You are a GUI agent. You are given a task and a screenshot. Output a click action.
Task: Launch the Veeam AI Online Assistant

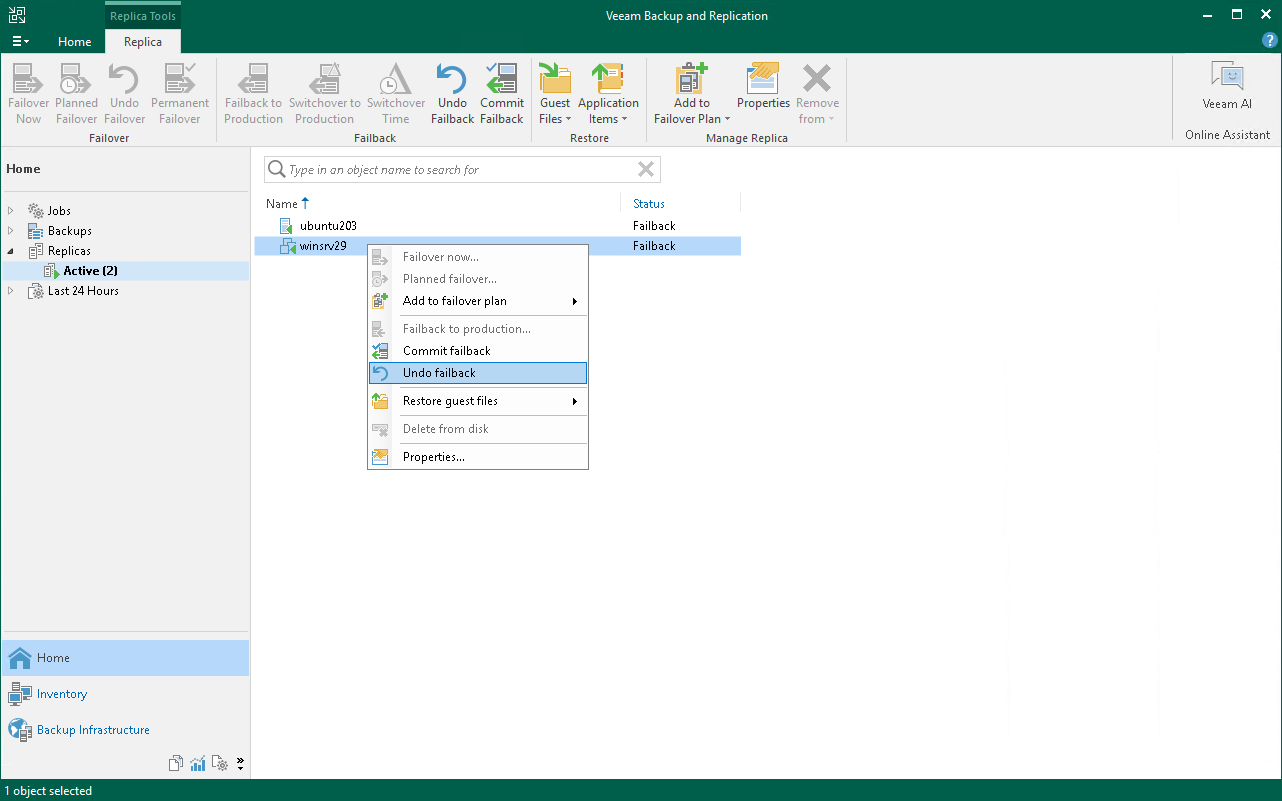point(1227,86)
